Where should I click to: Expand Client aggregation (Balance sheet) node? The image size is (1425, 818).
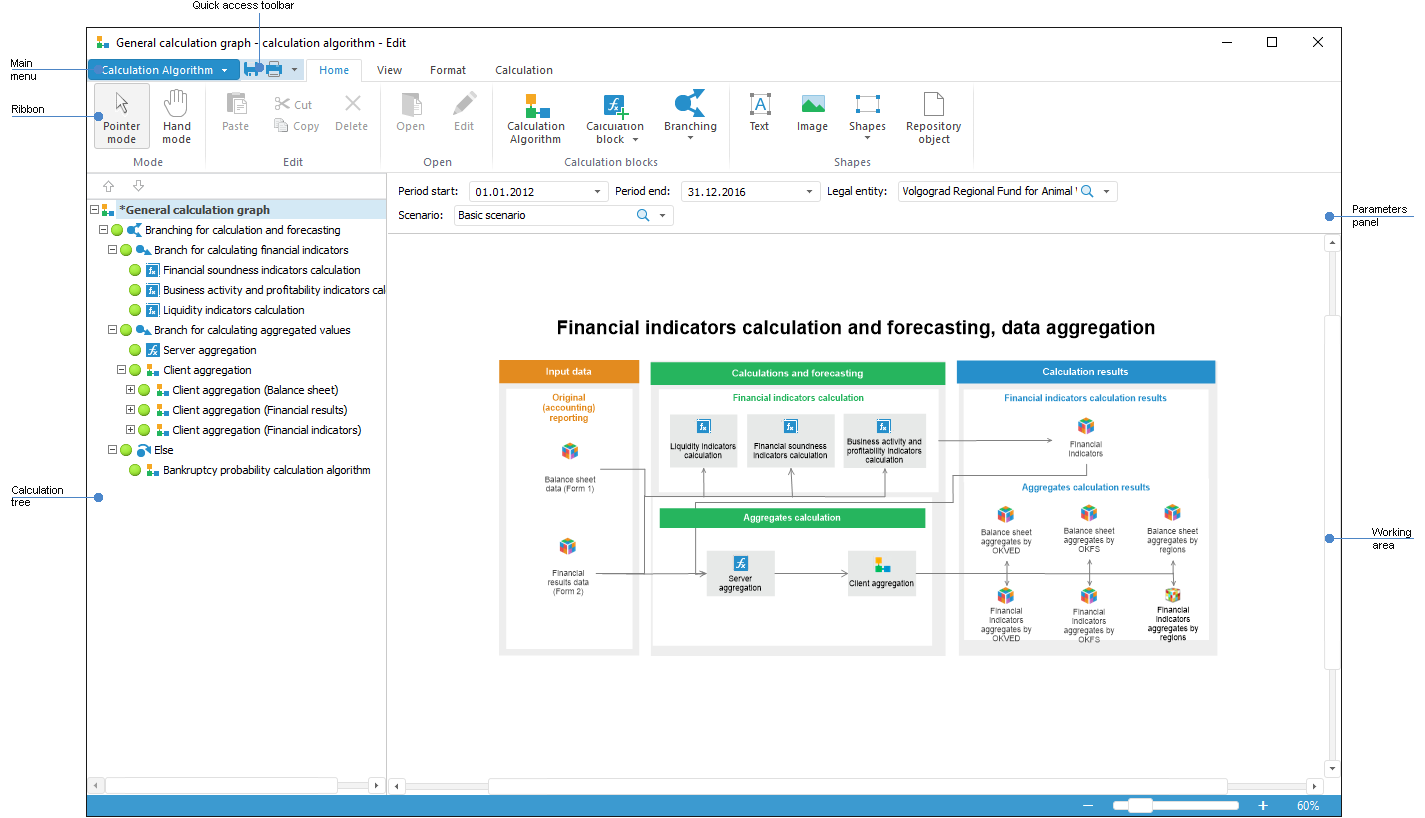click(x=130, y=390)
